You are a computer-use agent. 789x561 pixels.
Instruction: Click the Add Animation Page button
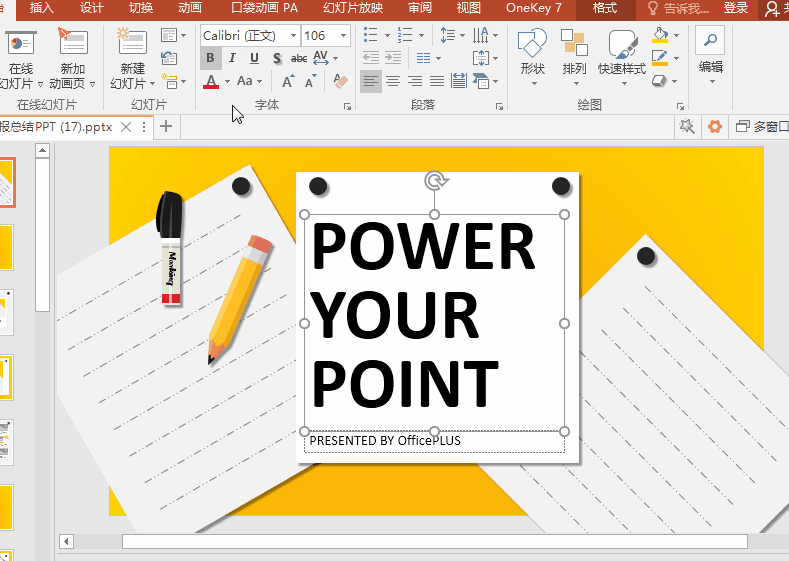72,58
